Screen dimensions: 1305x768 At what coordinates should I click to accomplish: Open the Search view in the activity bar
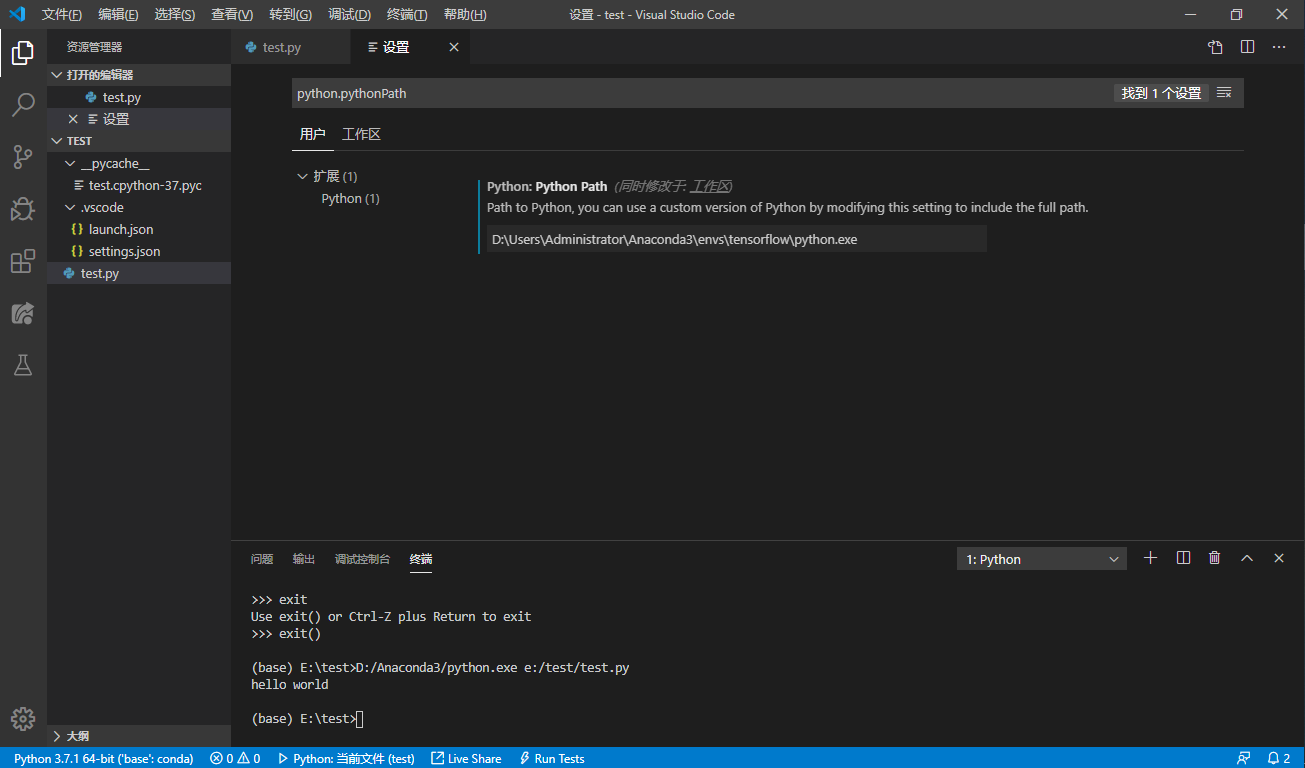23,104
